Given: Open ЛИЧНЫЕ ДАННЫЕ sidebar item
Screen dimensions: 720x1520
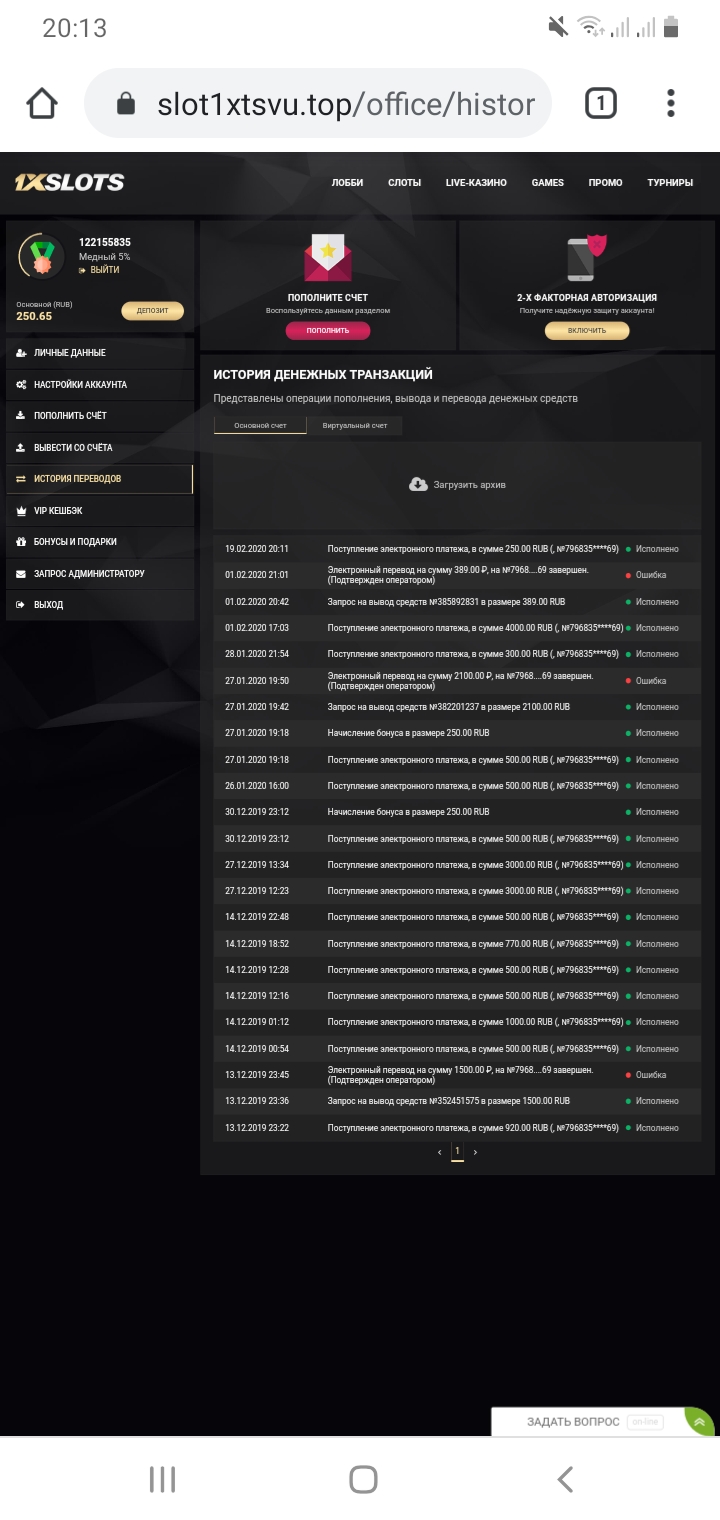Looking at the screenshot, I should (99, 353).
